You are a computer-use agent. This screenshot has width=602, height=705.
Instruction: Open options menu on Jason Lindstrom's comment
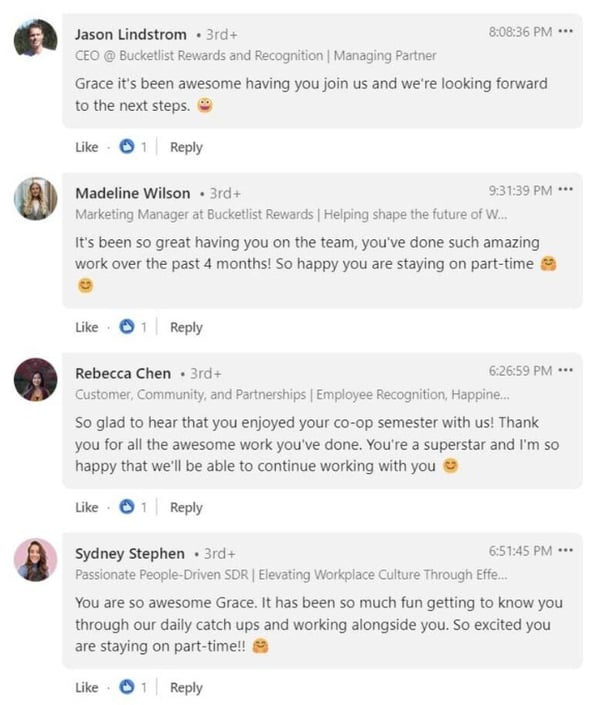(x=566, y=32)
